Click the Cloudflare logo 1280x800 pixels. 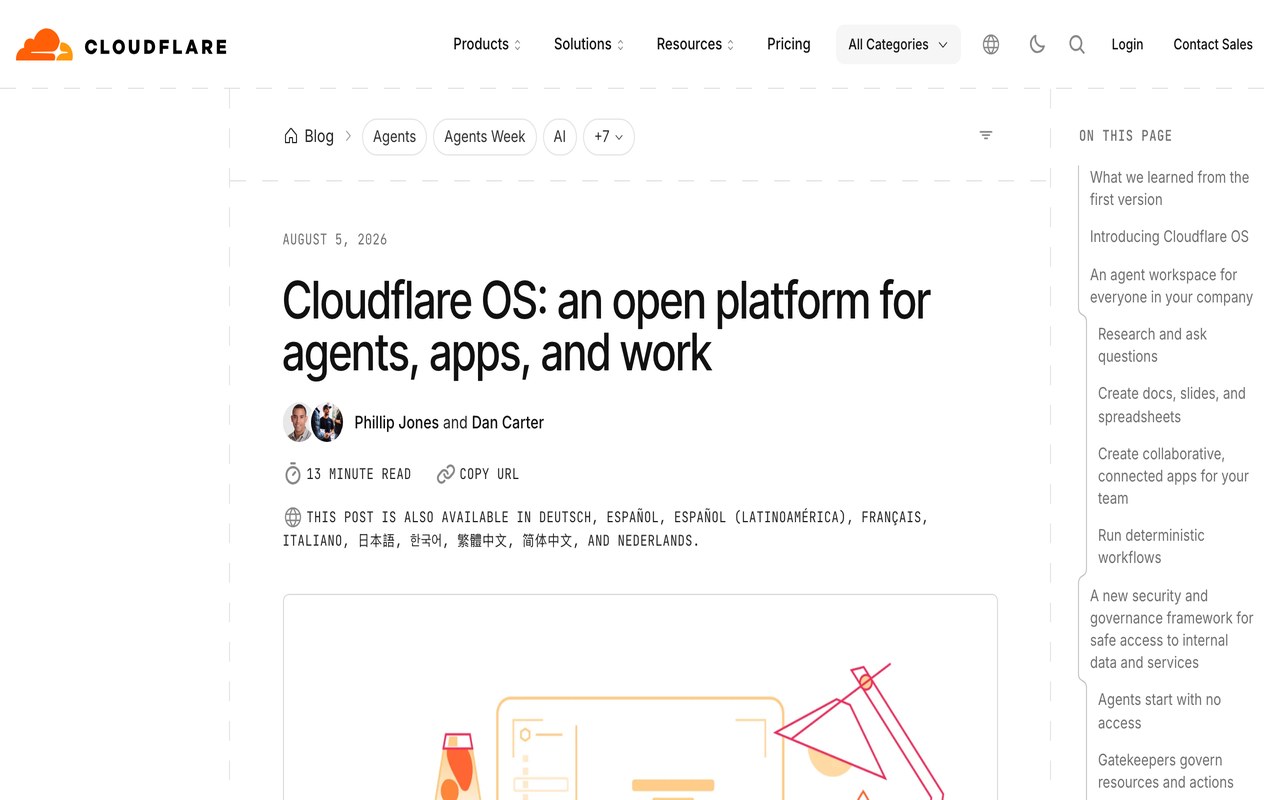pos(121,45)
